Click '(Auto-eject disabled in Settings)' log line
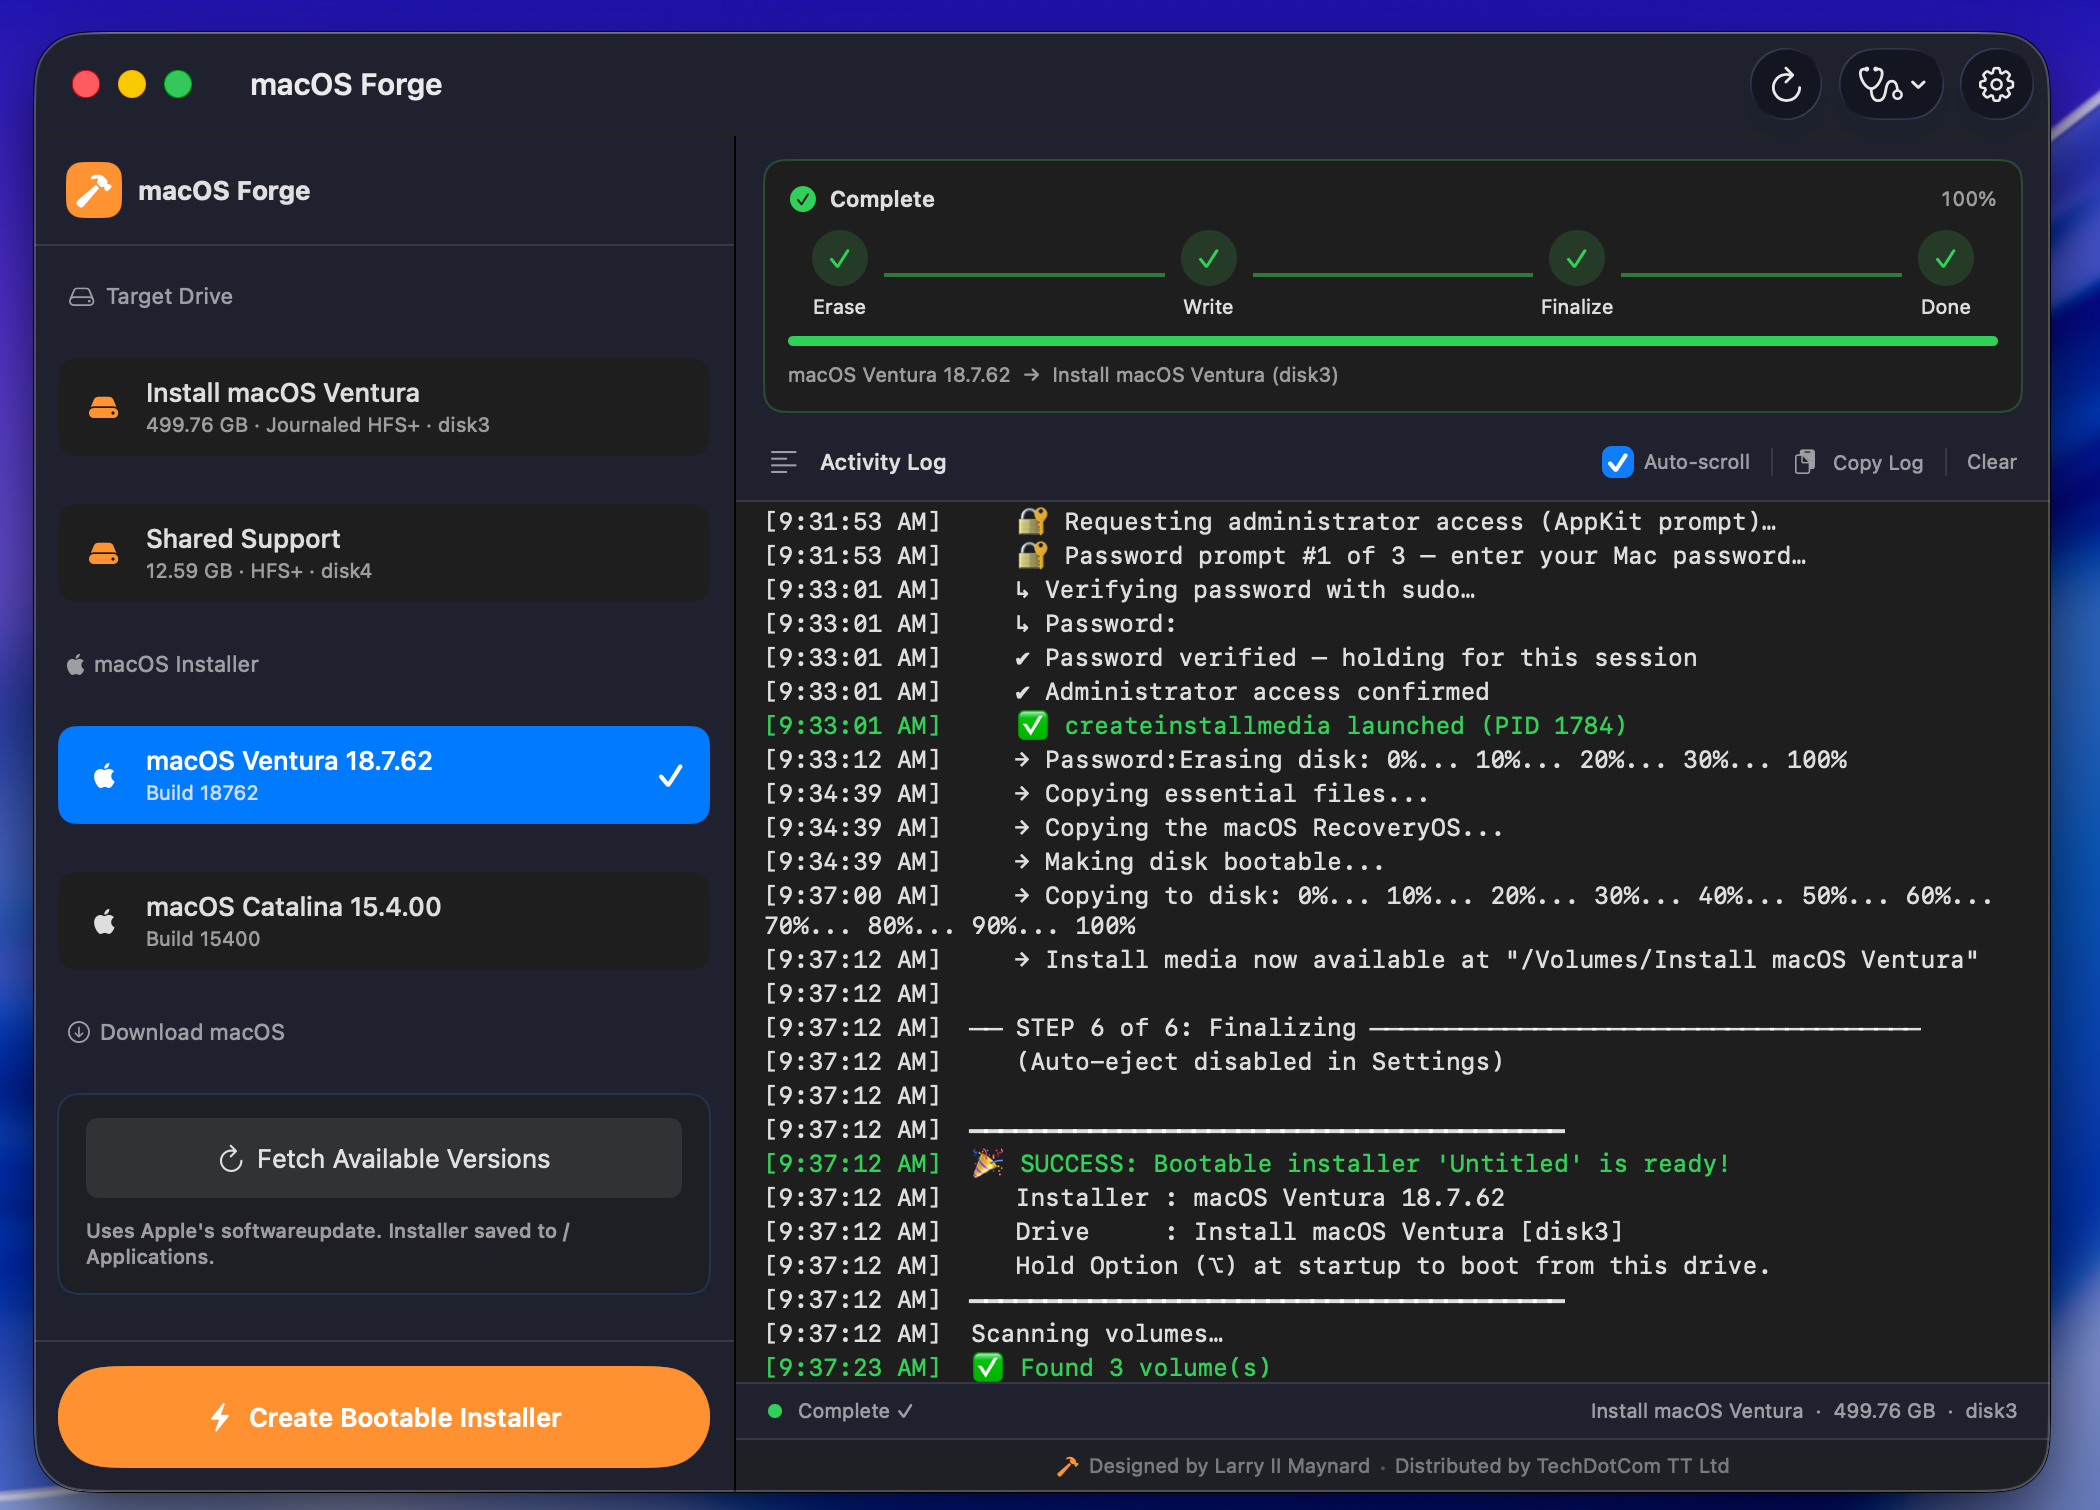This screenshot has height=1510, width=2100. (x=1260, y=1062)
